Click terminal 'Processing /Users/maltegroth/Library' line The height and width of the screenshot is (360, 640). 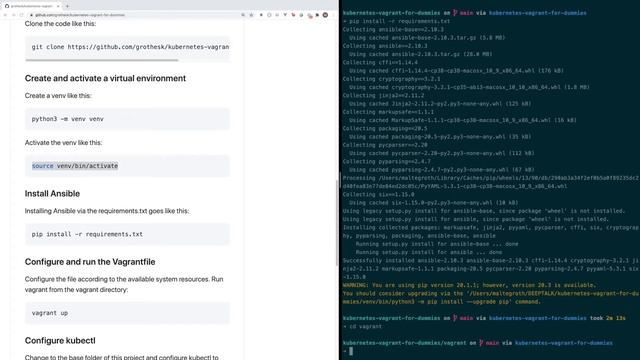491,182
